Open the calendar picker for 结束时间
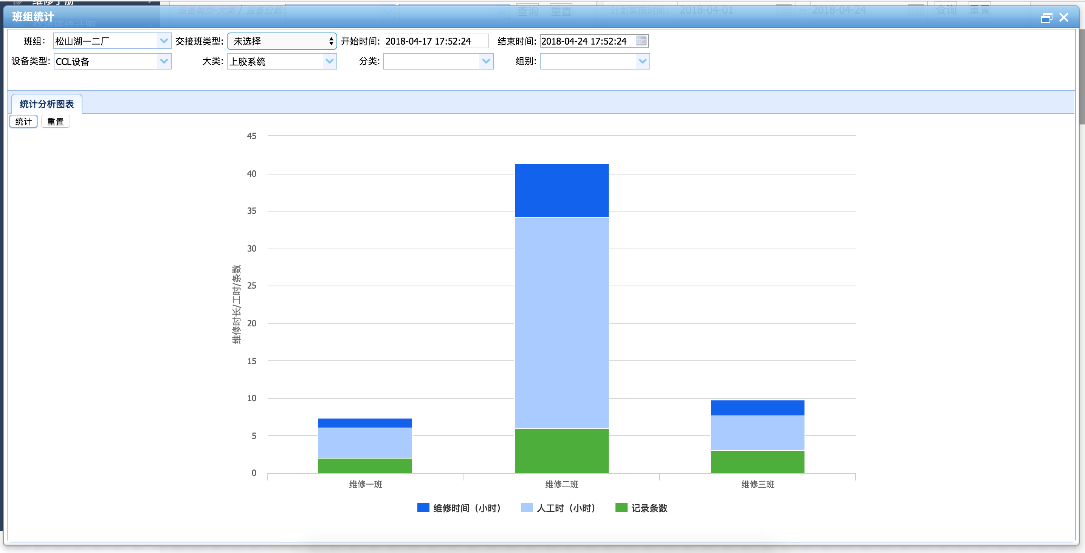 point(642,41)
